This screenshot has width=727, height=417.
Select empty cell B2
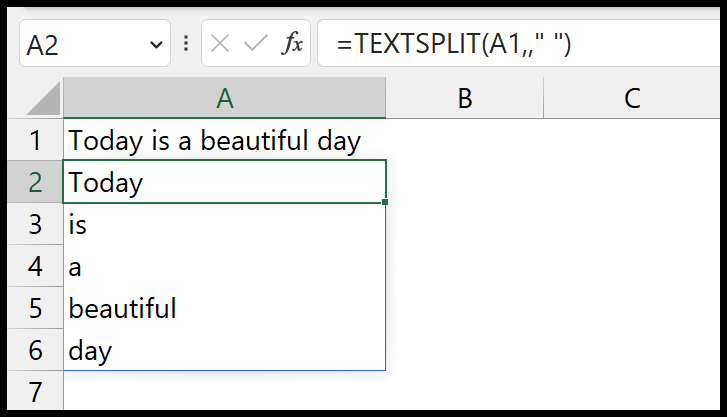click(x=465, y=182)
